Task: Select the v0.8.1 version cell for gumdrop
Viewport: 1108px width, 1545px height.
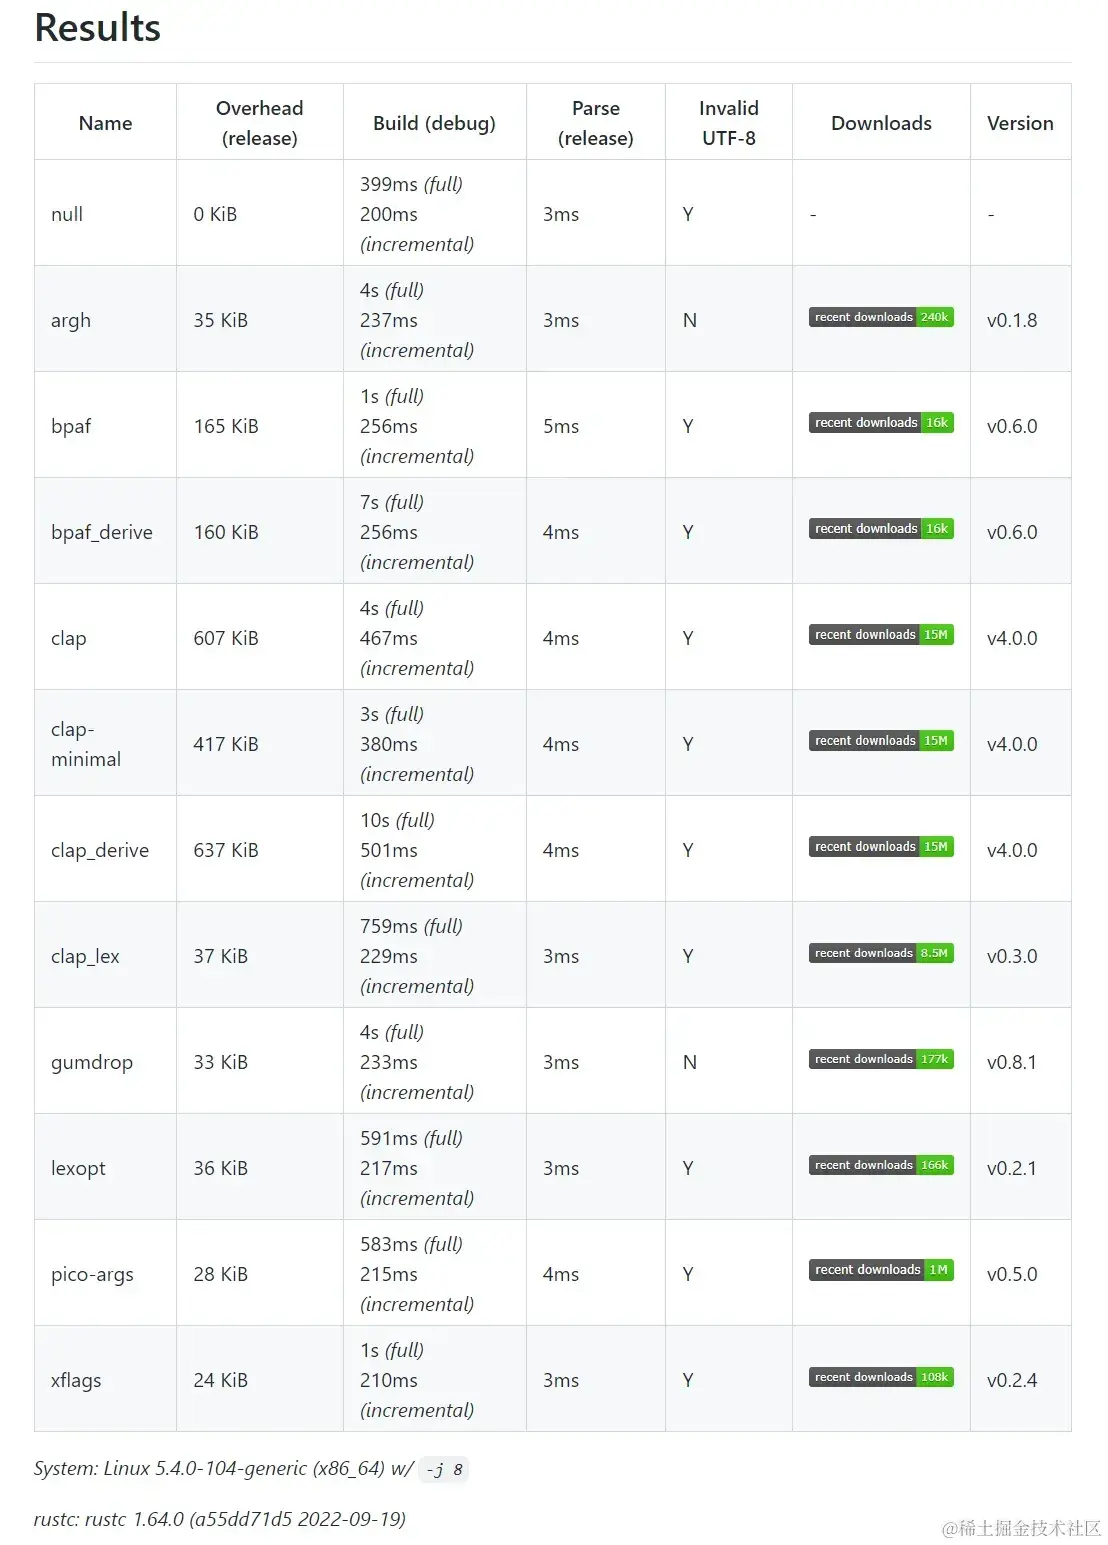Action: click(1012, 1062)
